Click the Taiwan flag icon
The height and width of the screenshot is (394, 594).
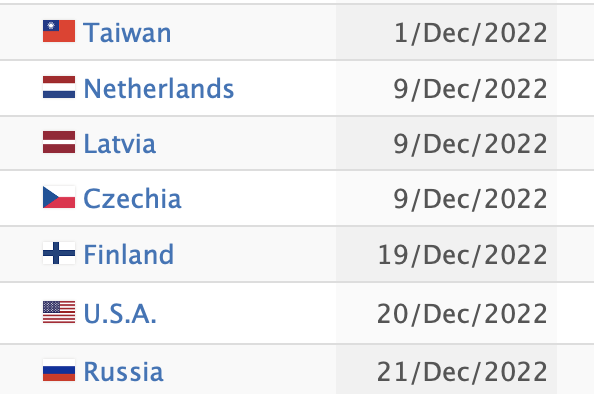(59, 31)
